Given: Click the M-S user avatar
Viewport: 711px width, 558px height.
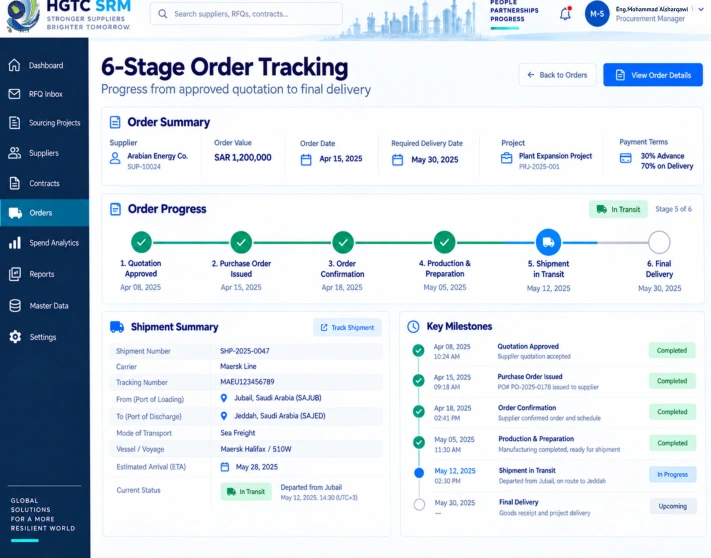Looking at the screenshot, I should tap(597, 14).
